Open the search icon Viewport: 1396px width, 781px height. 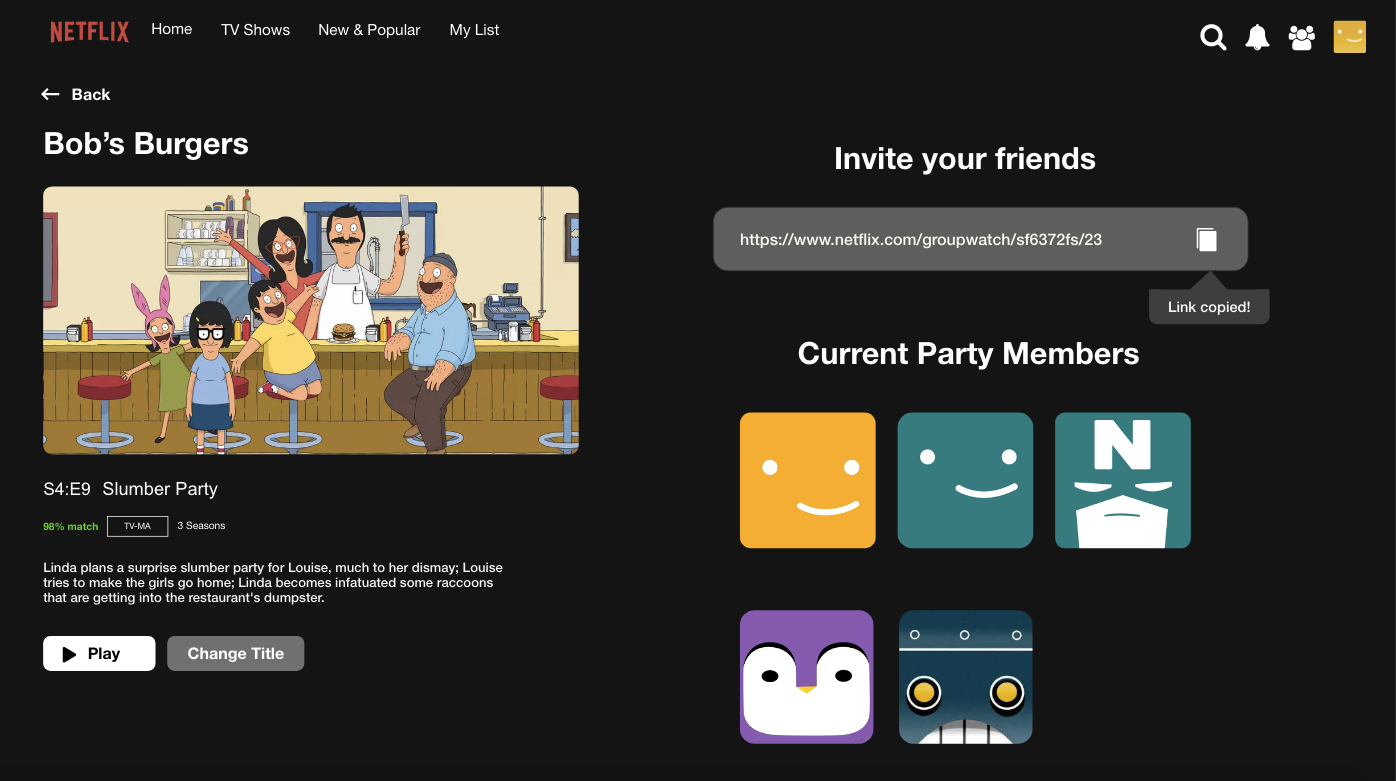(1213, 38)
